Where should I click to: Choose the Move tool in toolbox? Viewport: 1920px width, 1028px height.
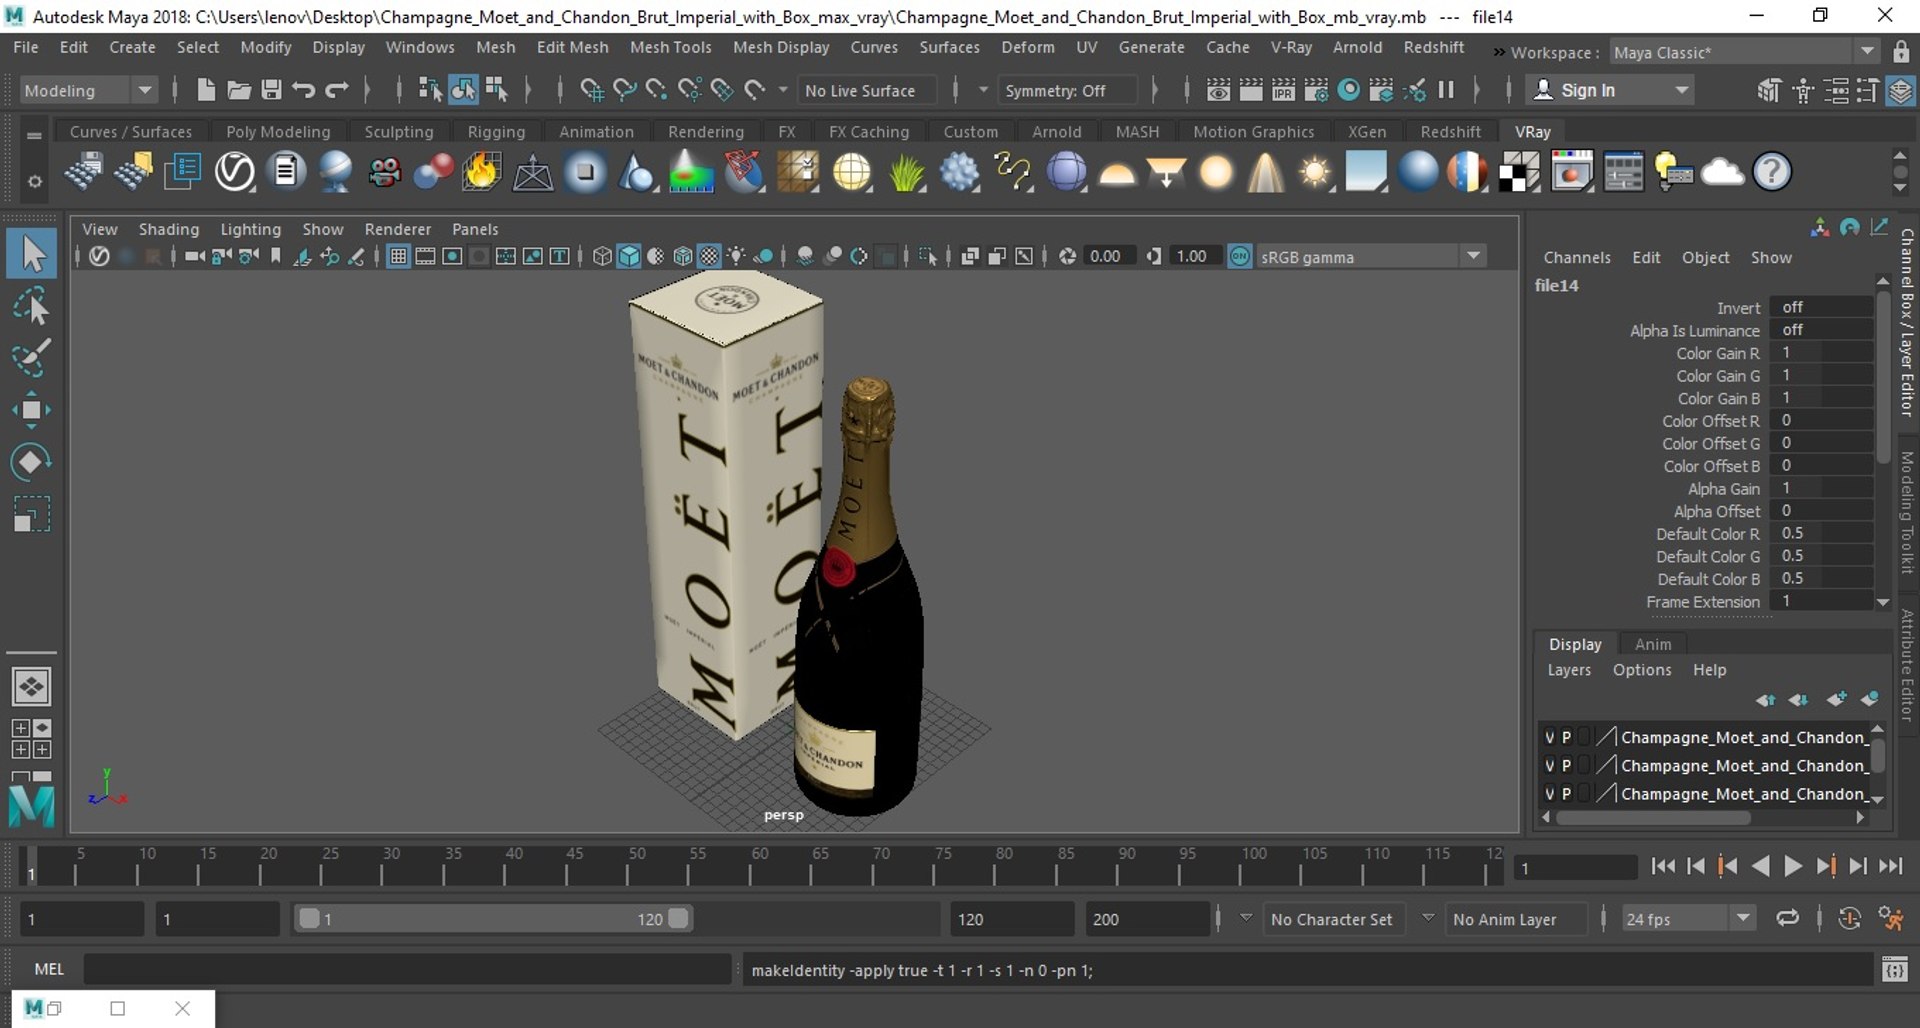click(32, 410)
